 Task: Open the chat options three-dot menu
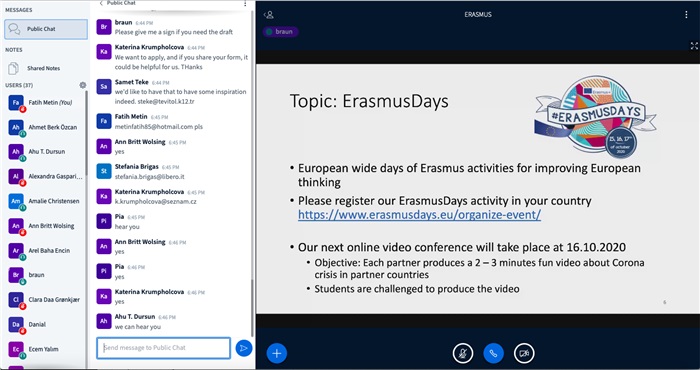pos(245,3)
